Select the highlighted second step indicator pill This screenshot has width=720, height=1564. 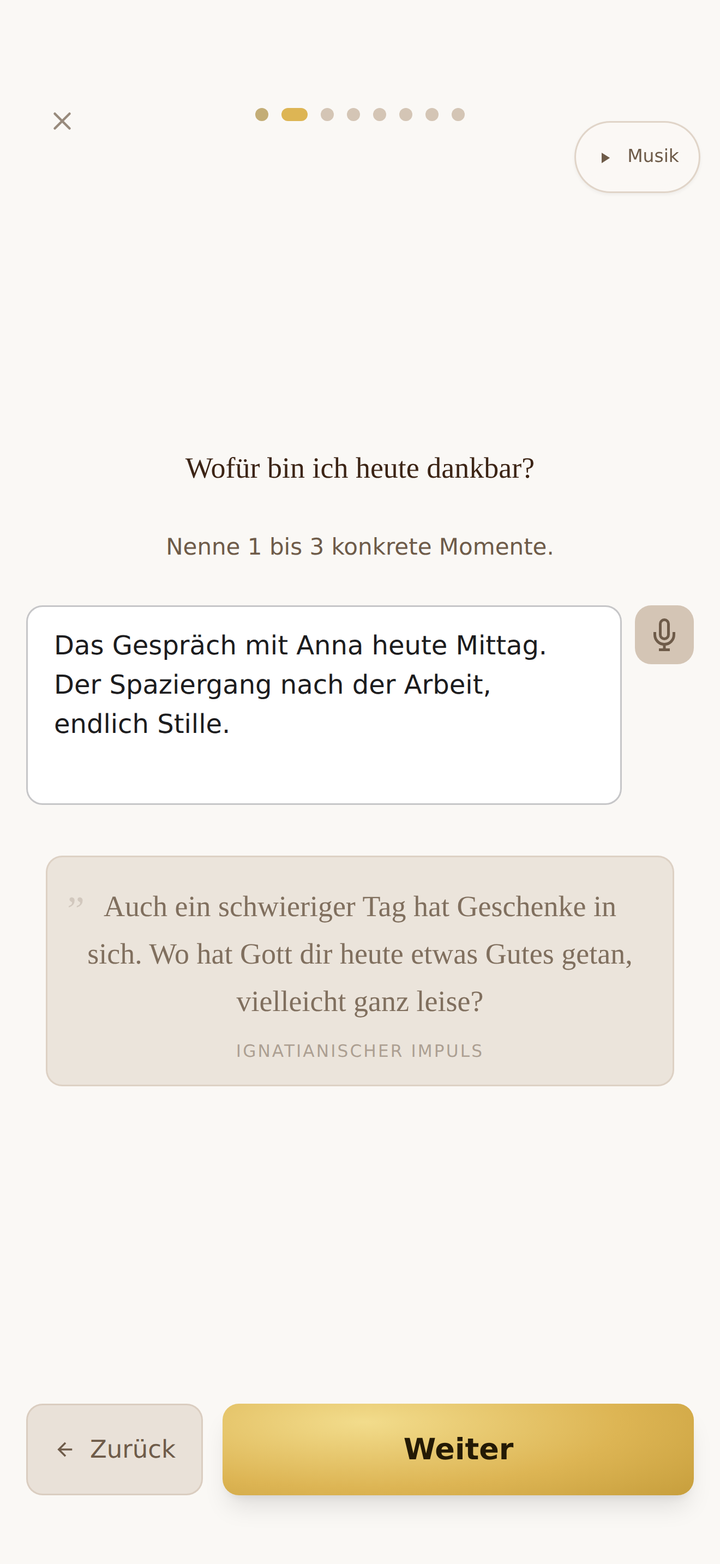tap(294, 114)
